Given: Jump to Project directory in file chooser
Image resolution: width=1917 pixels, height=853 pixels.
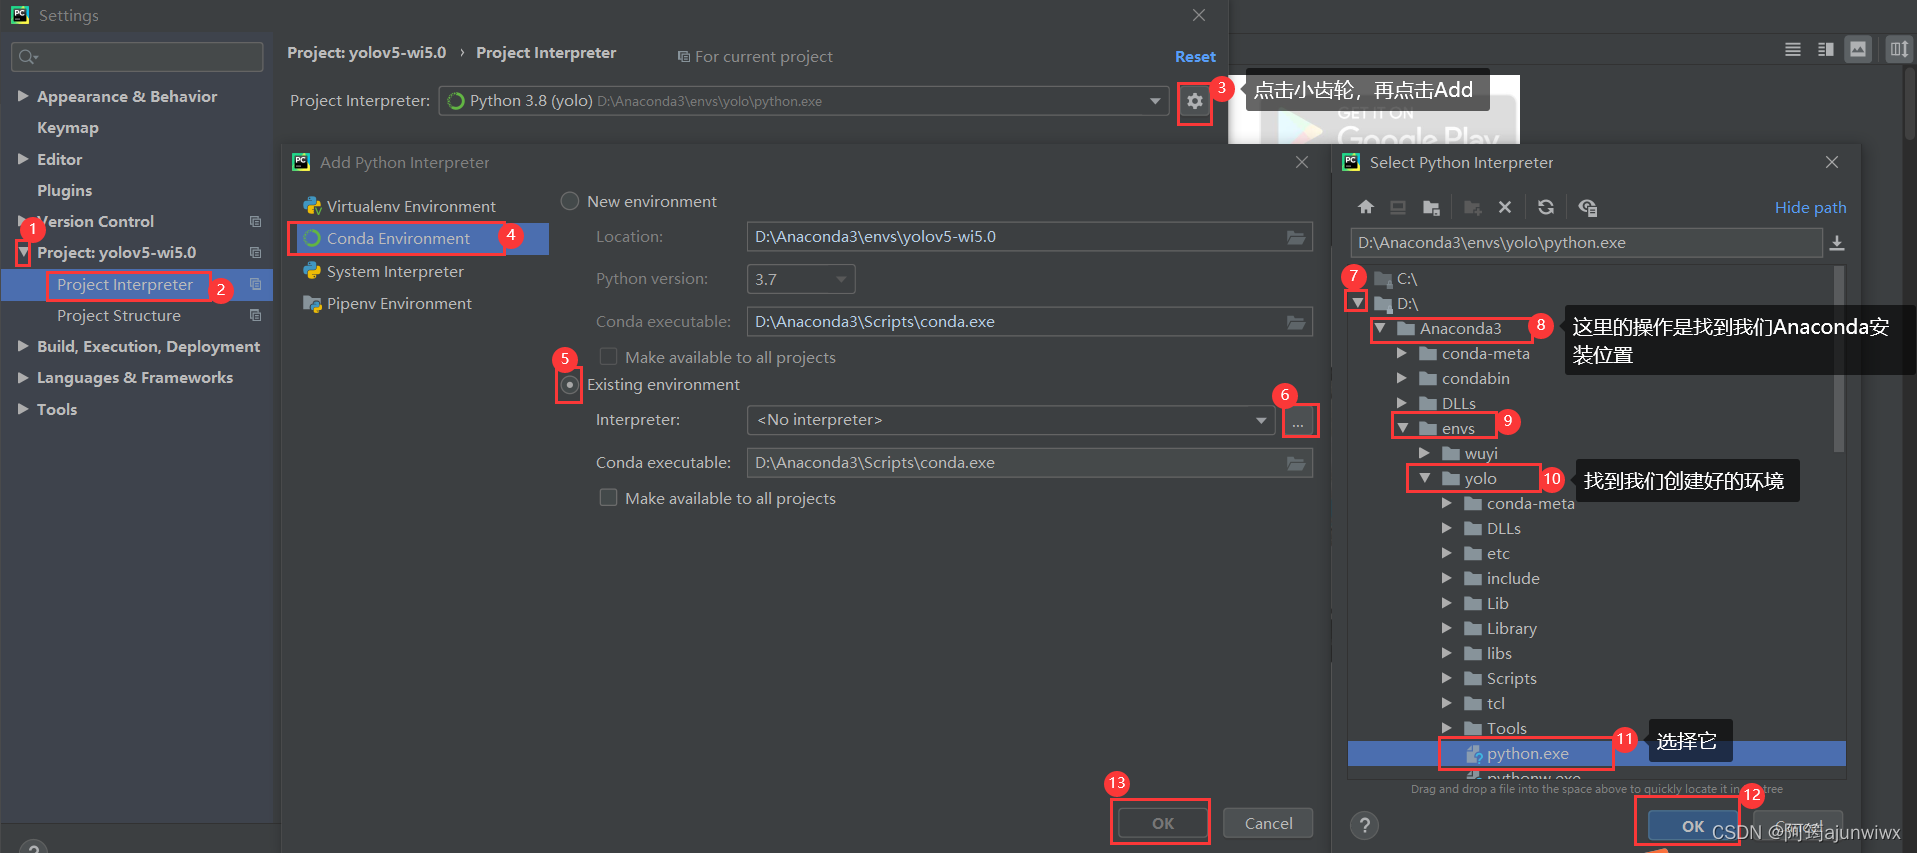Looking at the screenshot, I should [1431, 207].
